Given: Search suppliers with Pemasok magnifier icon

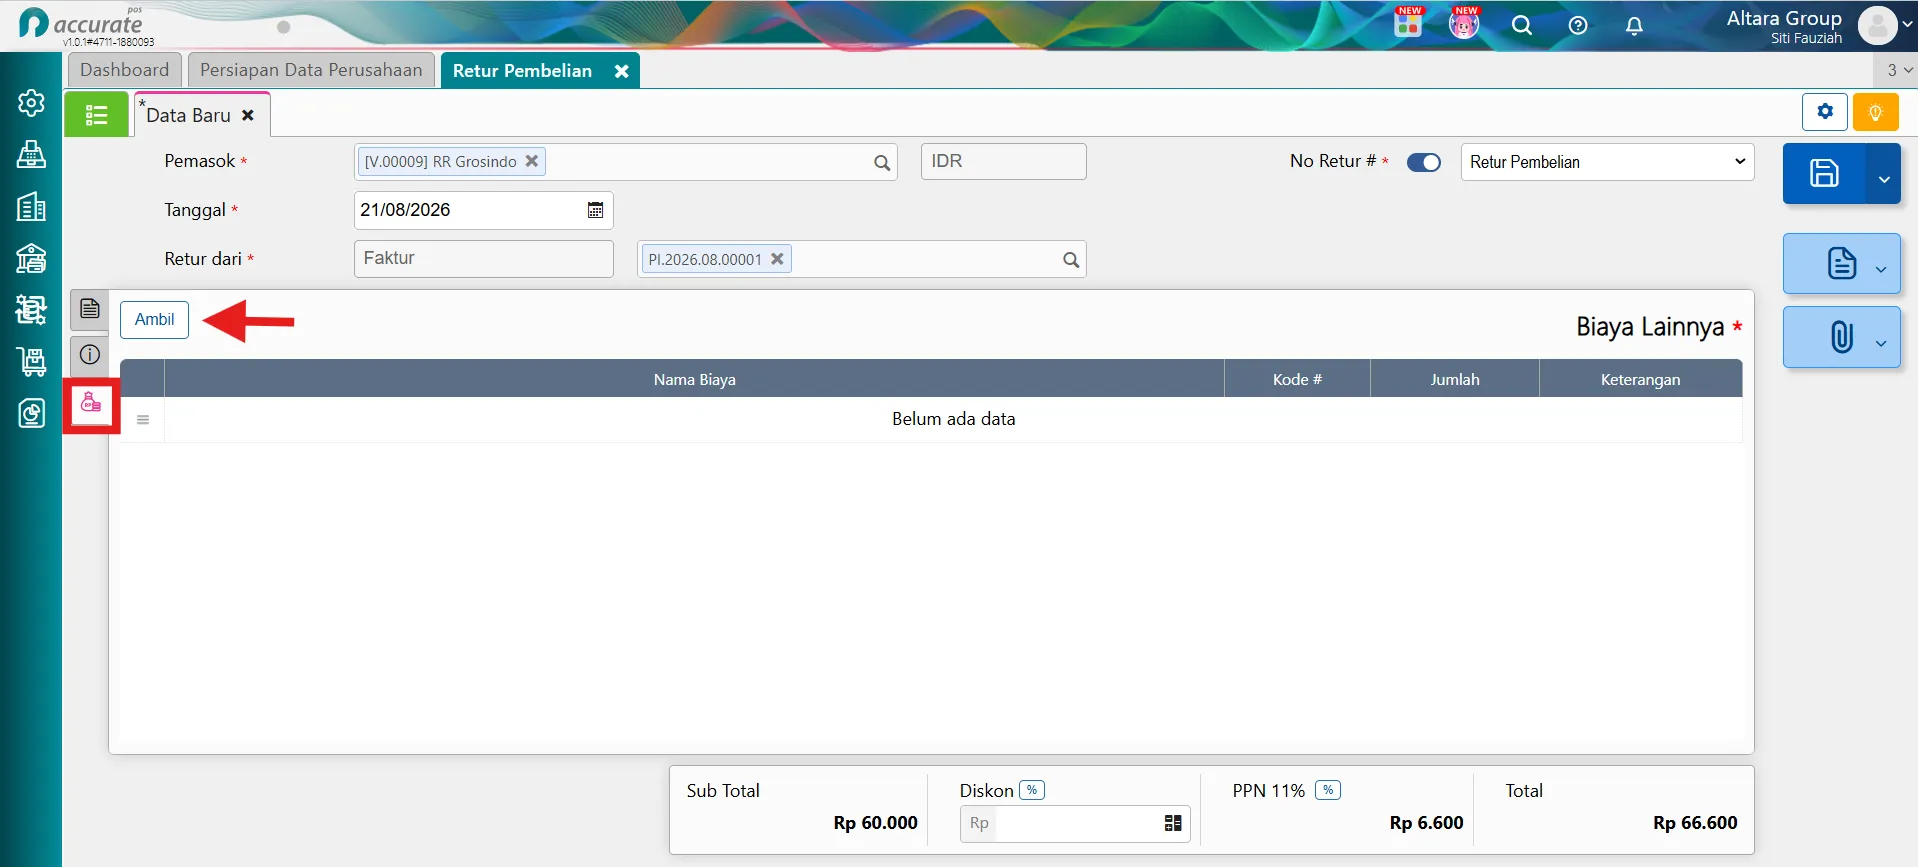Looking at the screenshot, I should click(x=882, y=163).
